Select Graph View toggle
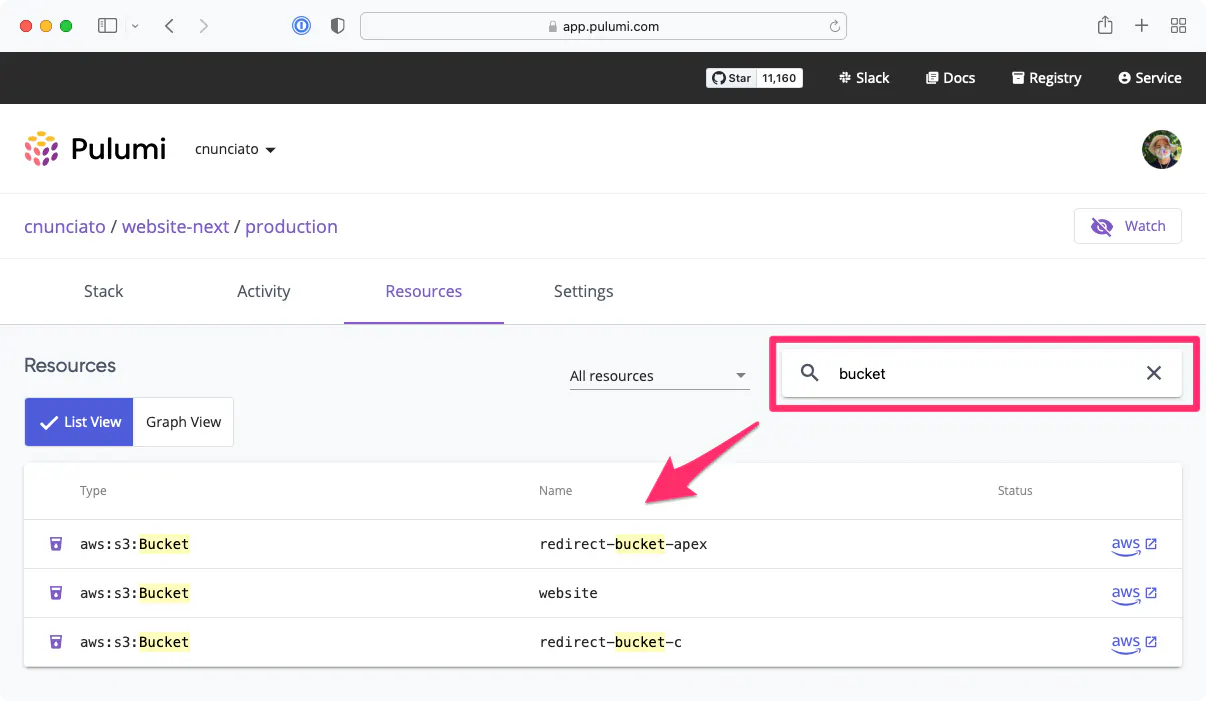 183,422
